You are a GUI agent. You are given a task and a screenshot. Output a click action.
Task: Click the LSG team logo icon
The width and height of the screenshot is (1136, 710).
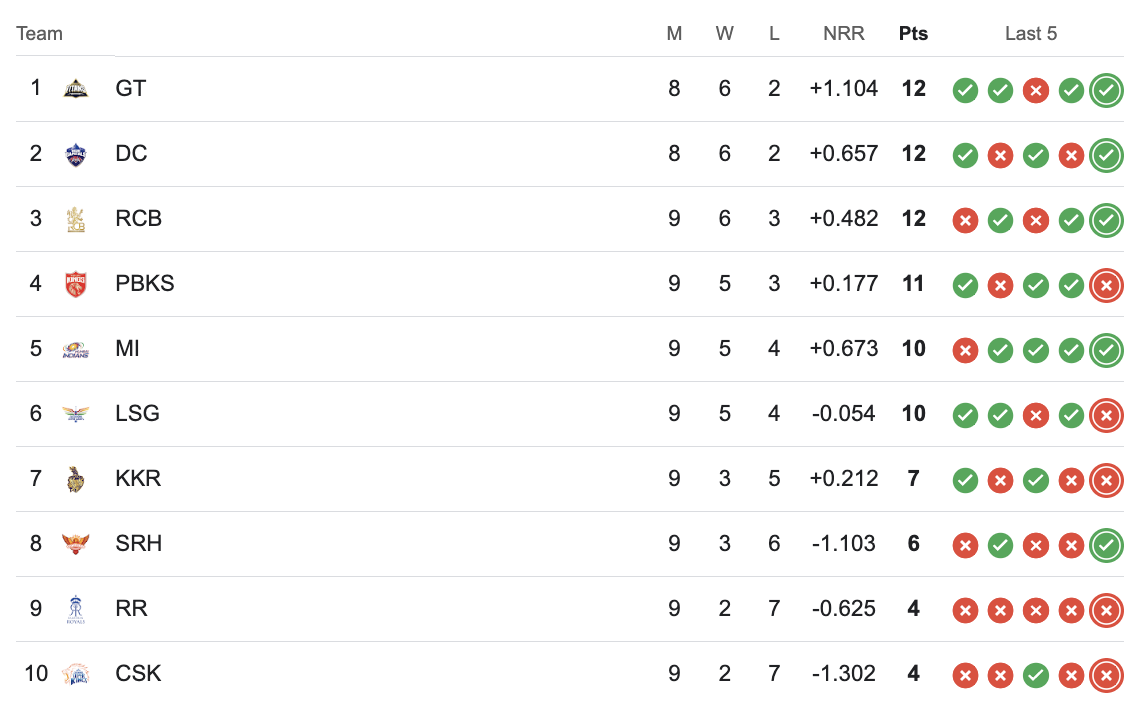(76, 414)
